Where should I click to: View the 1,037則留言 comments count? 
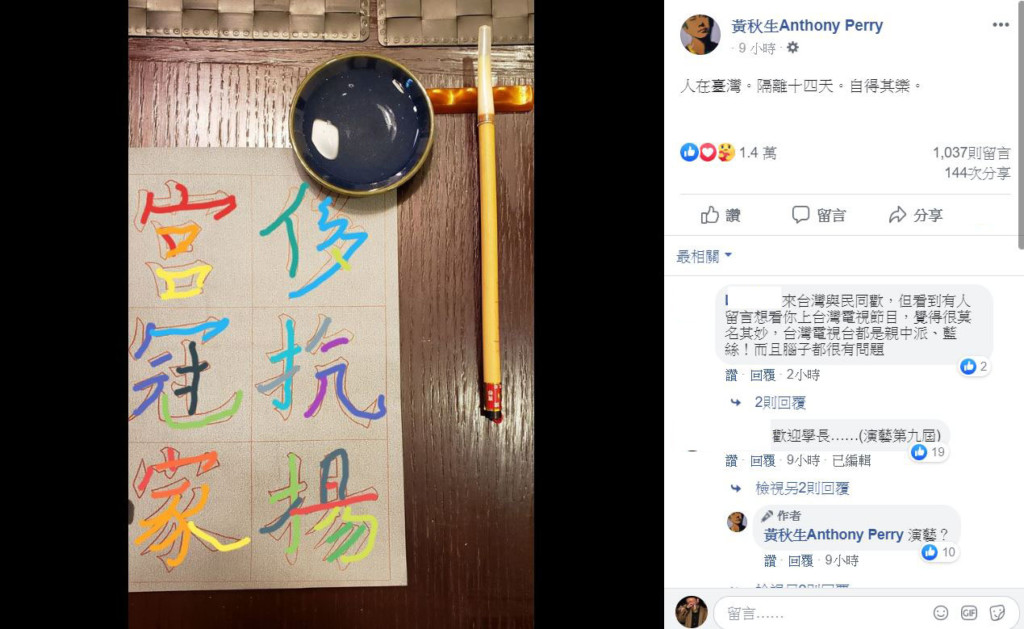pos(971,153)
